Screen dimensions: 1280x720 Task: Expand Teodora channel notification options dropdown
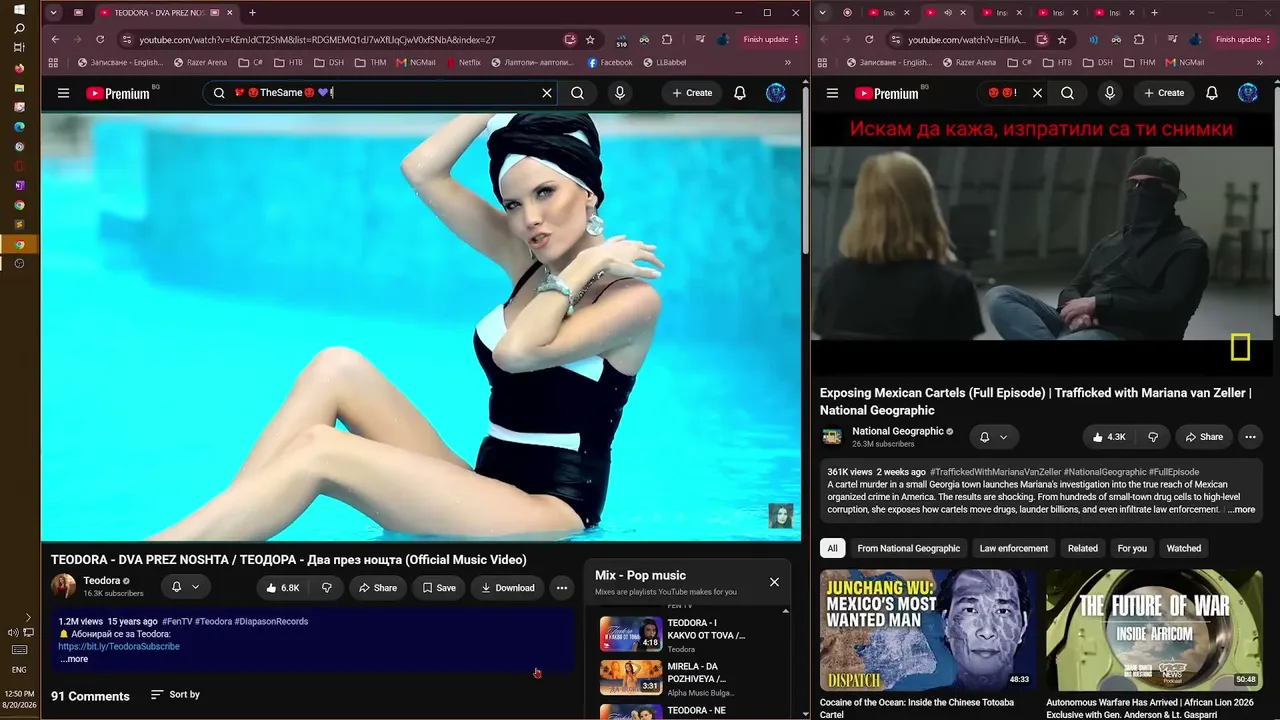click(185, 587)
